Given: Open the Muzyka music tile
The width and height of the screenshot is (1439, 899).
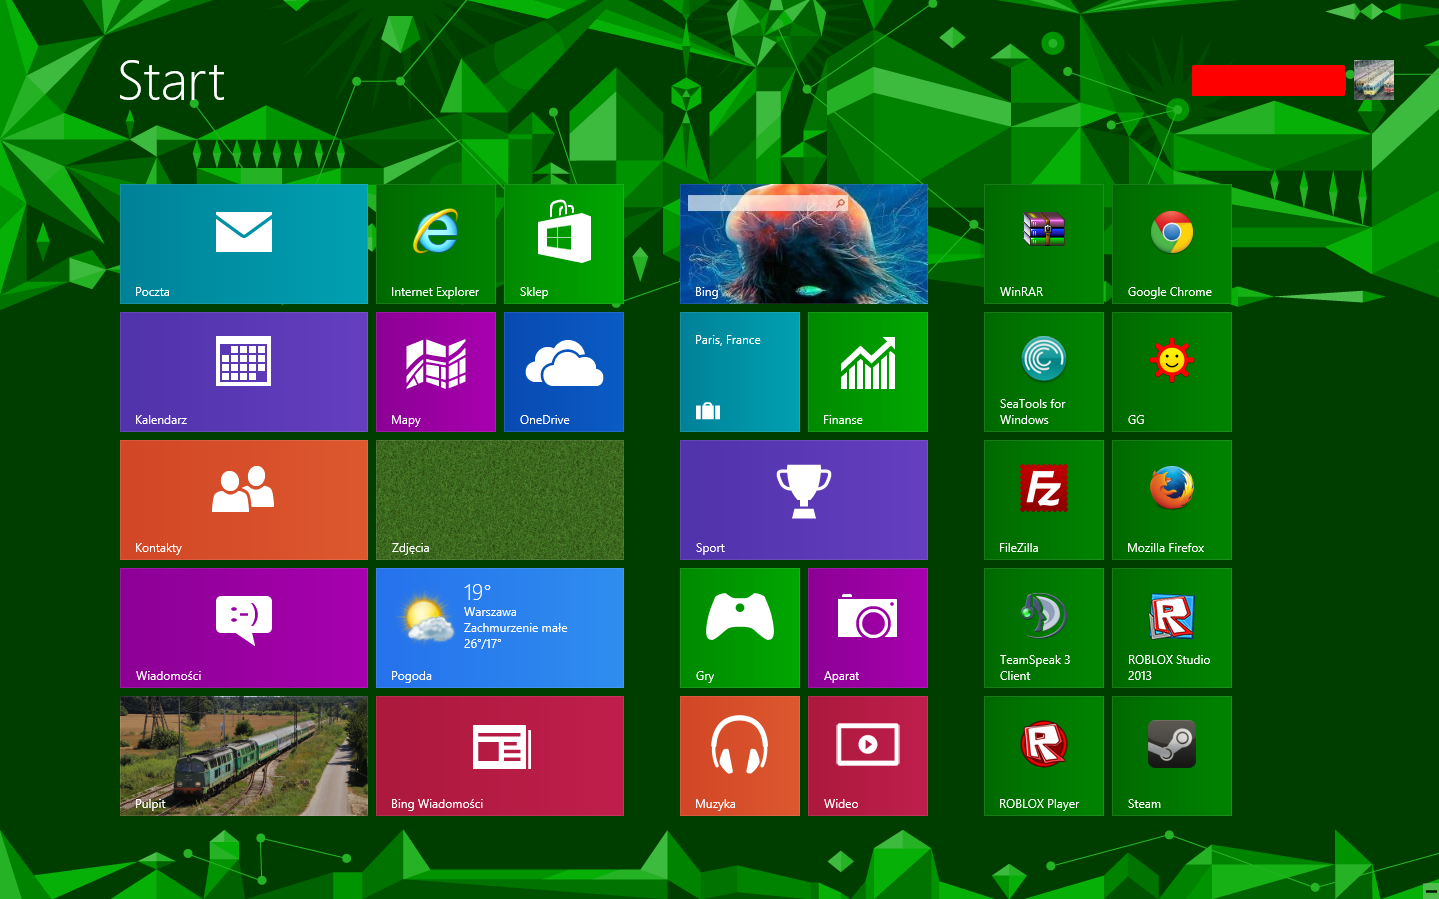Looking at the screenshot, I should (x=740, y=756).
